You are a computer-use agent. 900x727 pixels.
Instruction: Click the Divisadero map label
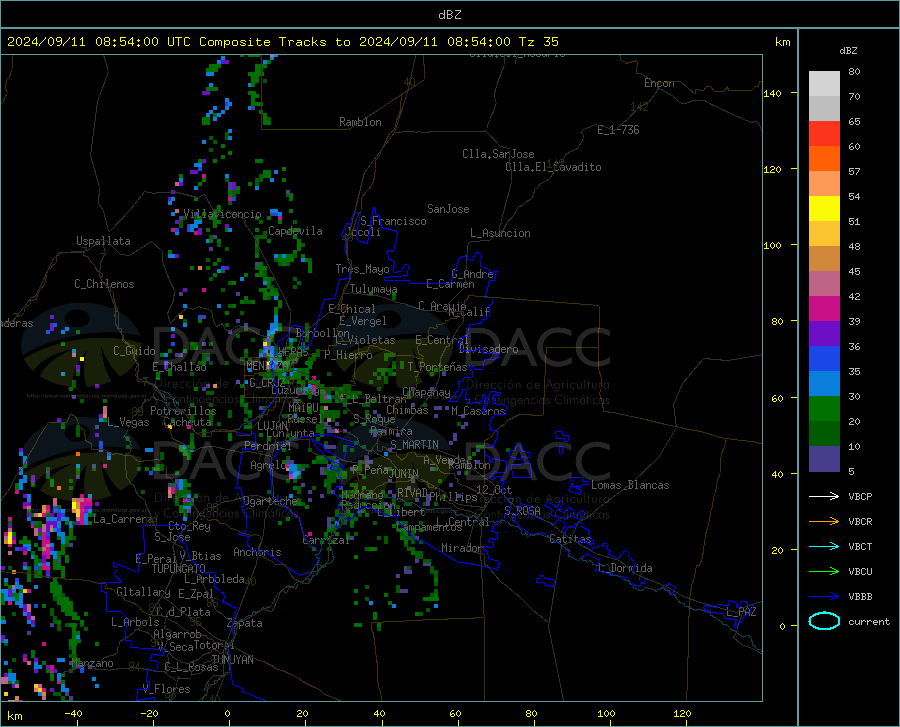coord(488,349)
